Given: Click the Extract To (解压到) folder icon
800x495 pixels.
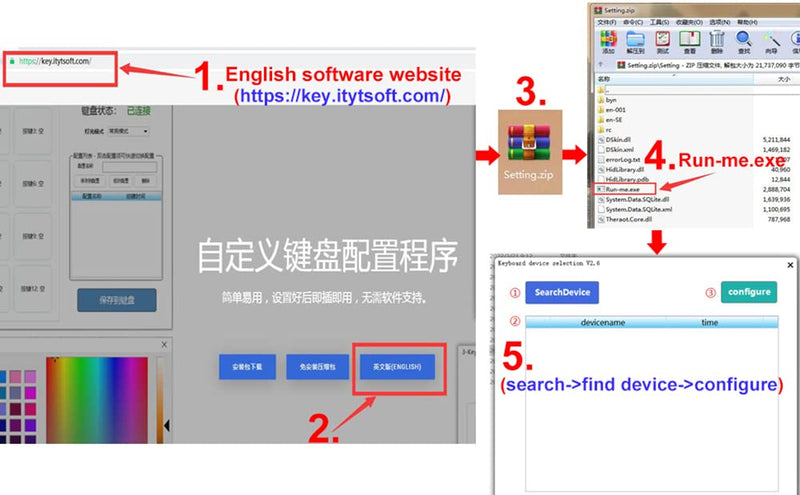Looking at the screenshot, I should tap(635, 41).
